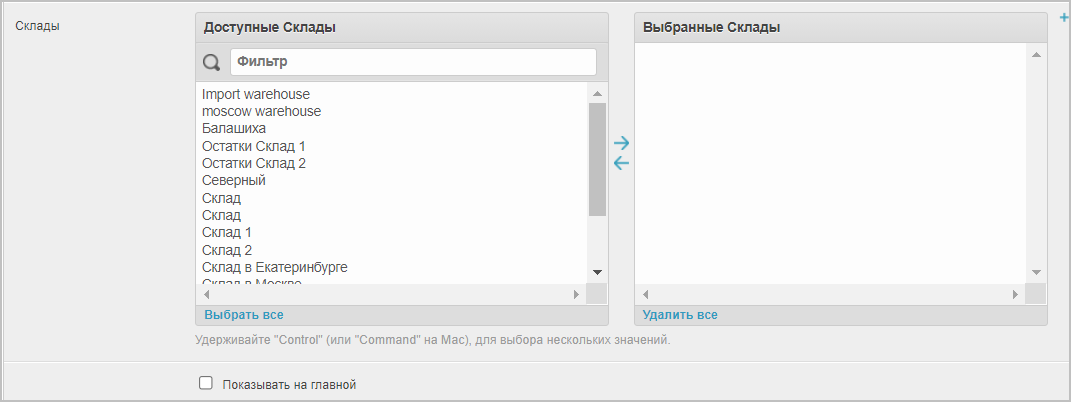Choose "Склад в Екатеринбурге" option
Viewport: 1071px width, 402px height.
tap(274, 267)
